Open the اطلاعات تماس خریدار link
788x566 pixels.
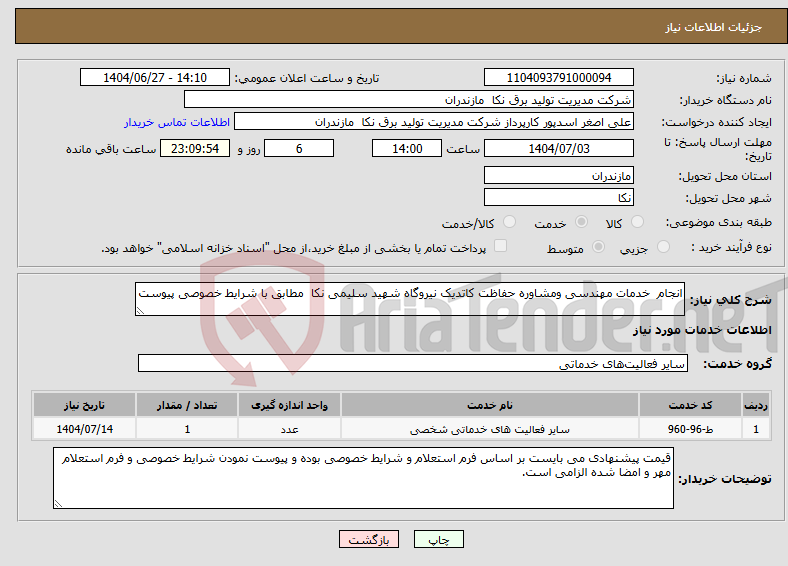[177, 122]
